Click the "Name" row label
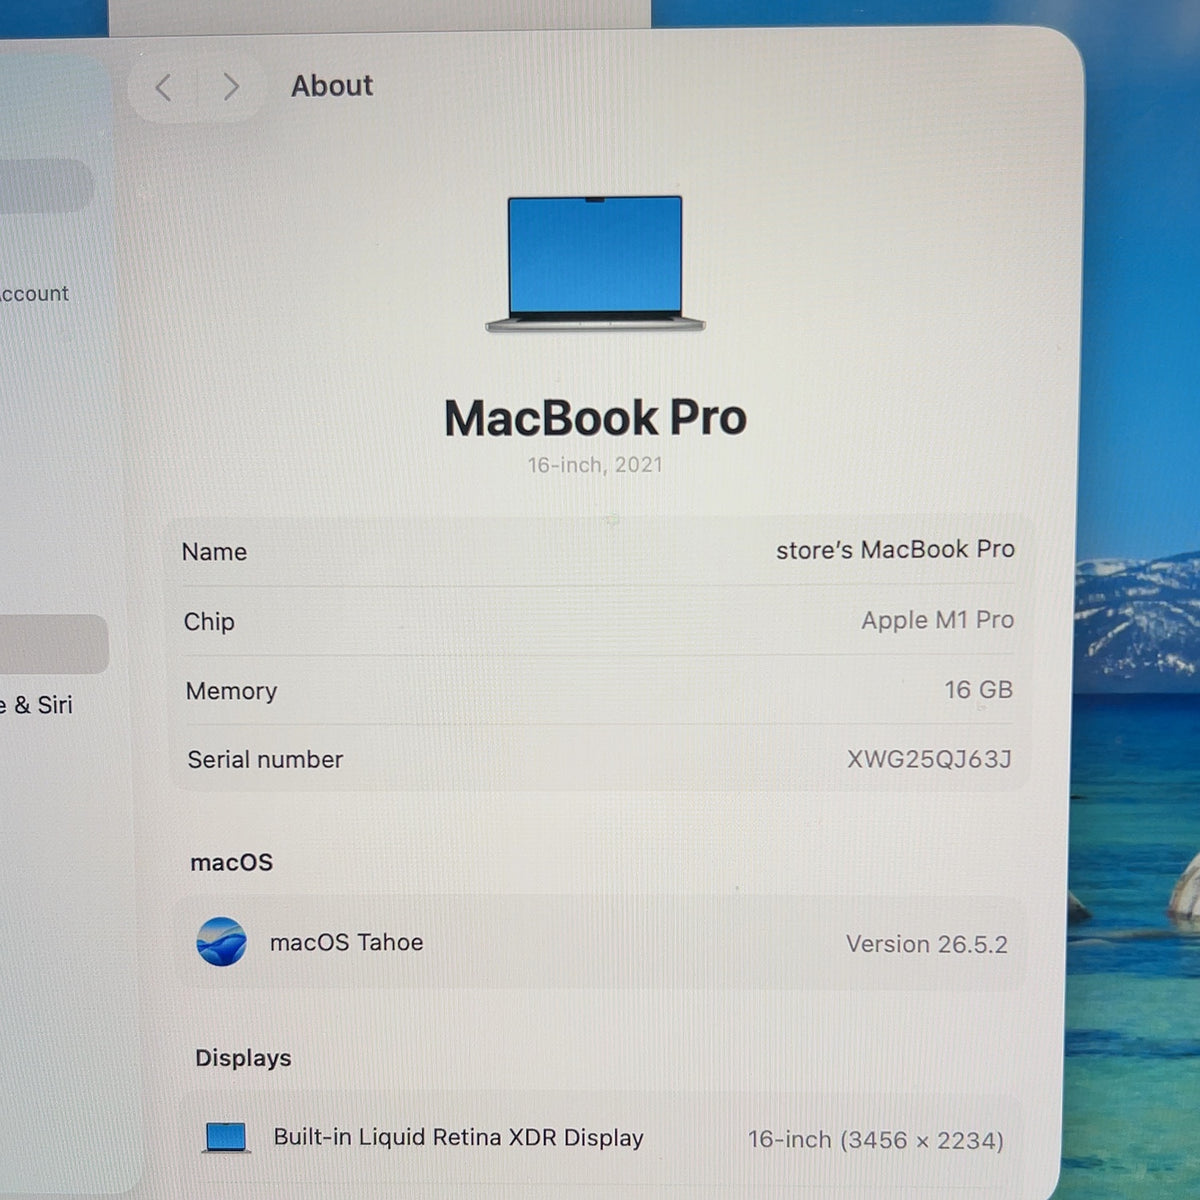This screenshot has width=1200, height=1200. [x=214, y=552]
